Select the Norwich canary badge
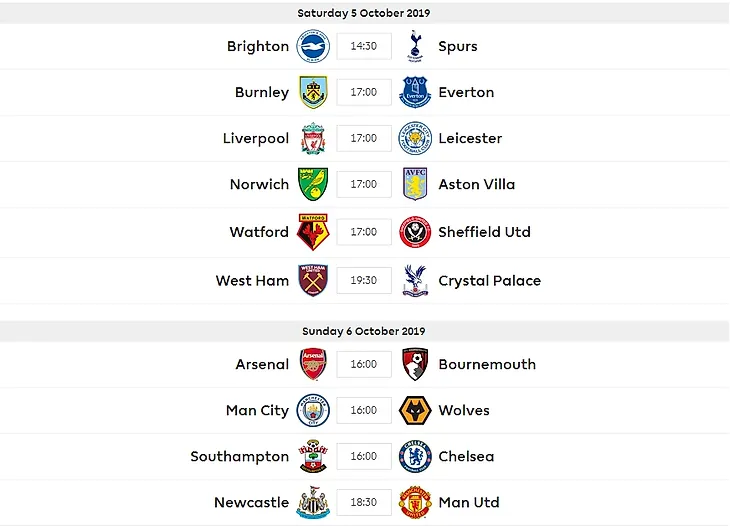Screen dimensions: 730x526 pos(313,184)
